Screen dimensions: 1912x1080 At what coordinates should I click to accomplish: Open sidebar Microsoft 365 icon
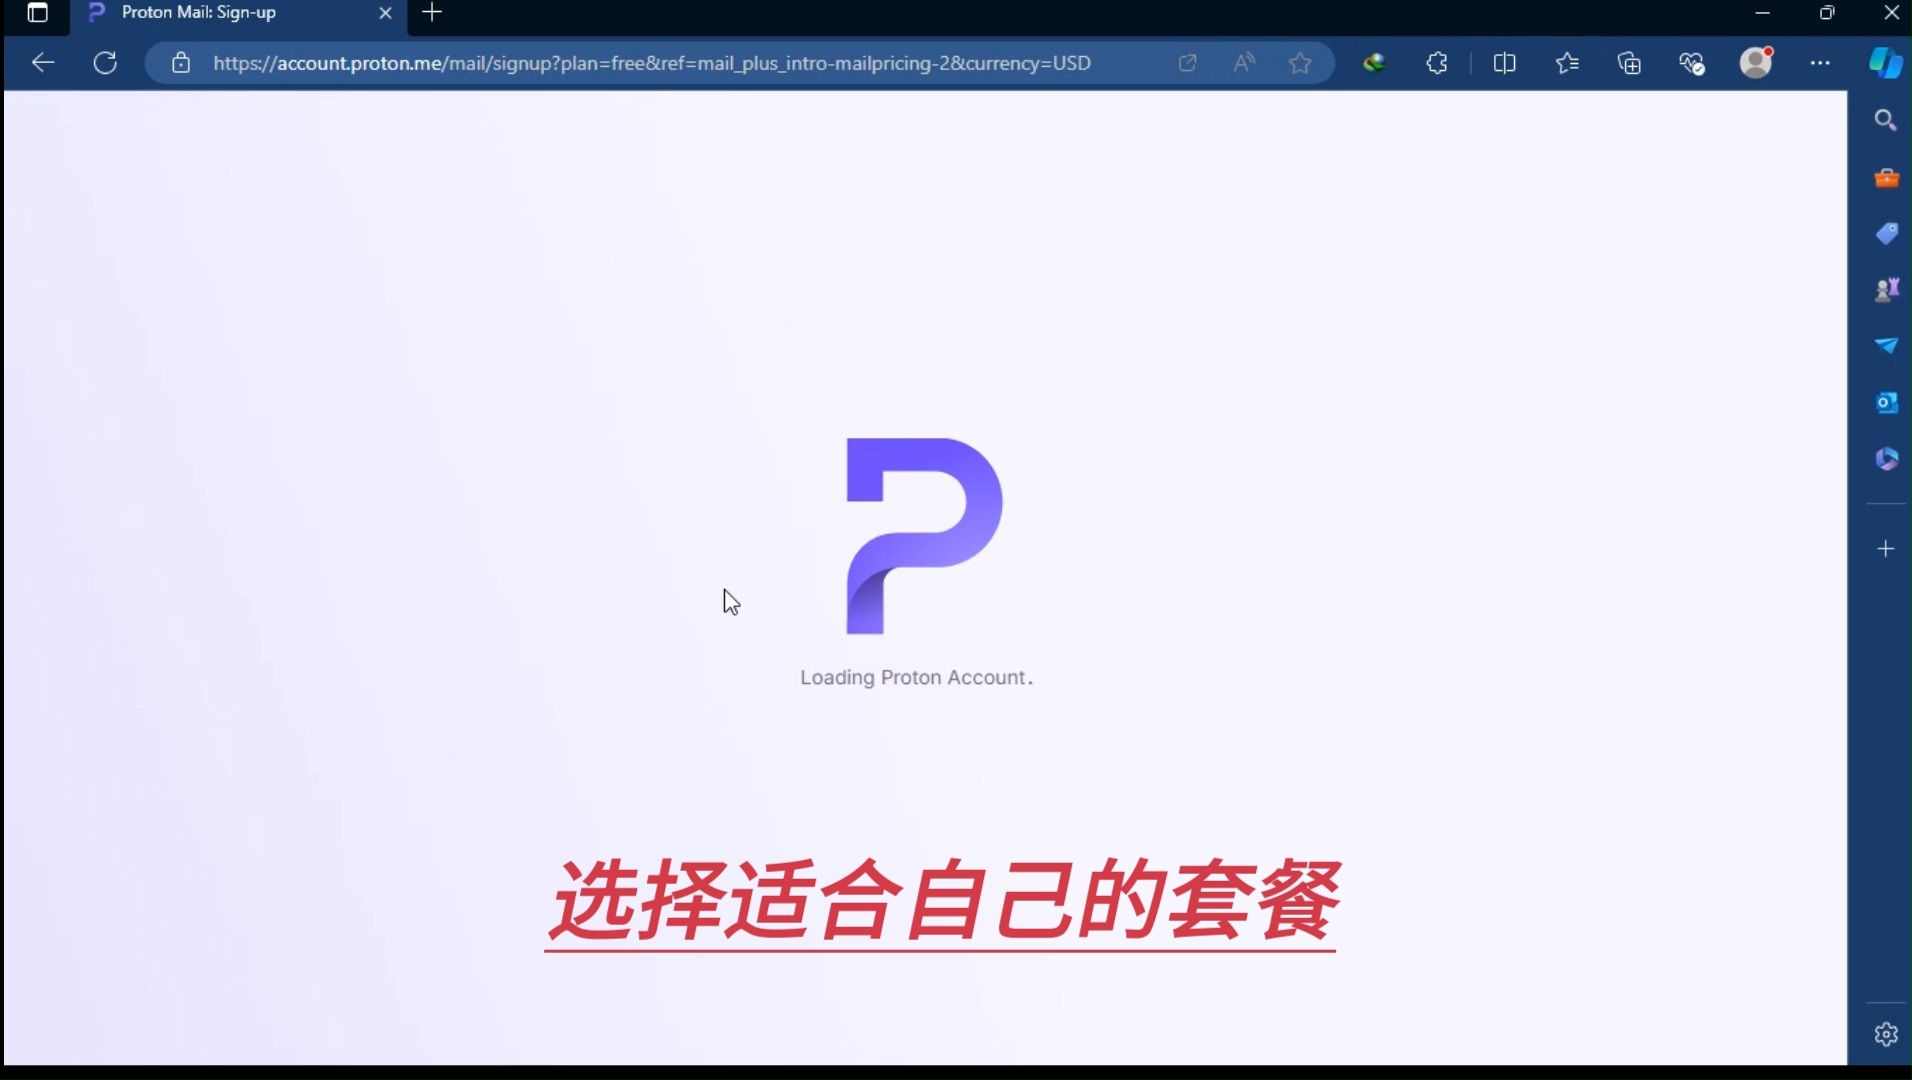[1886, 458]
